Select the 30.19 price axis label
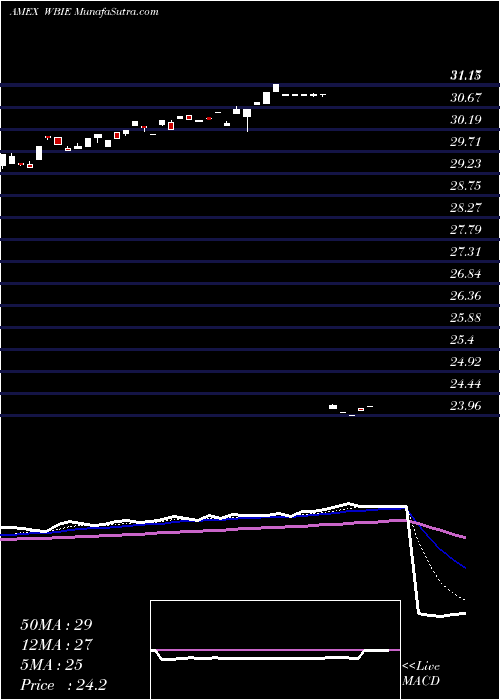This screenshot has height=700, width=500. tap(466, 120)
